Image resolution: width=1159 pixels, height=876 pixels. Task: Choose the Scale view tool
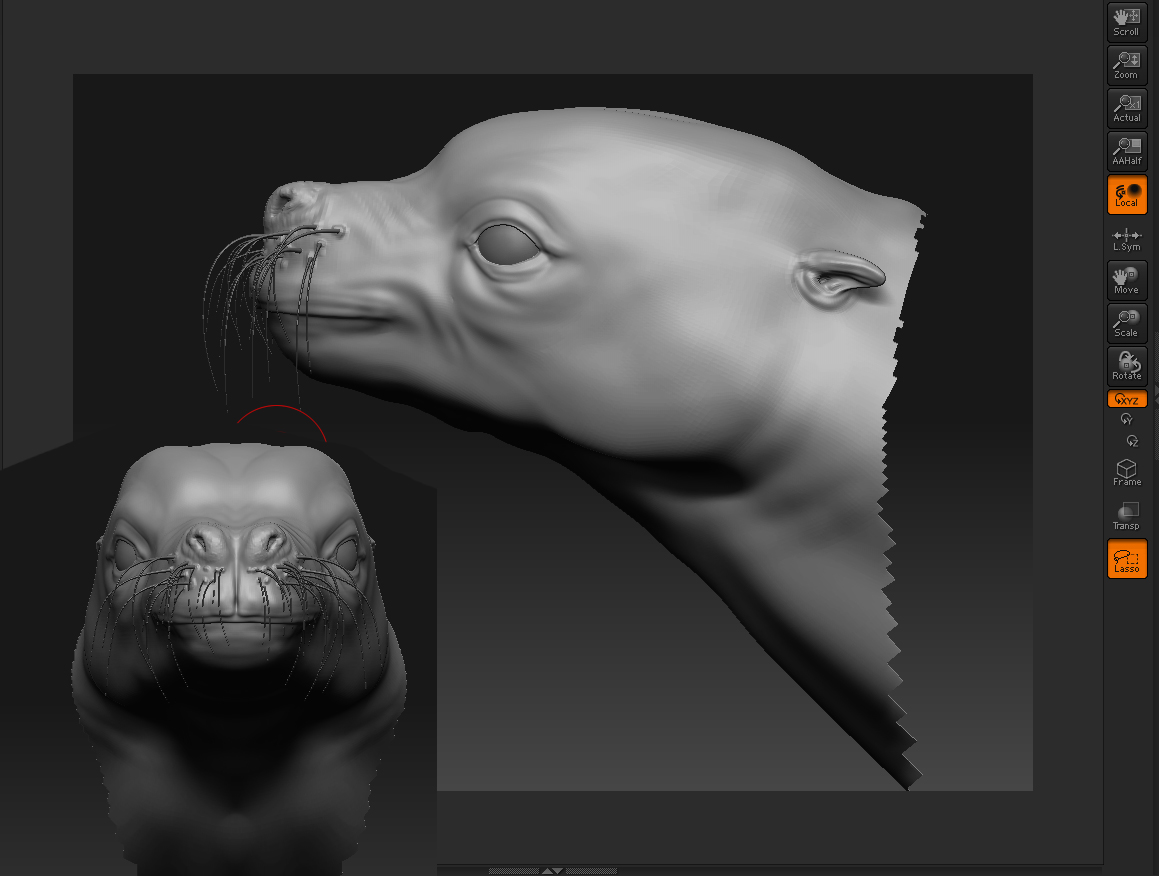(x=1126, y=323)
